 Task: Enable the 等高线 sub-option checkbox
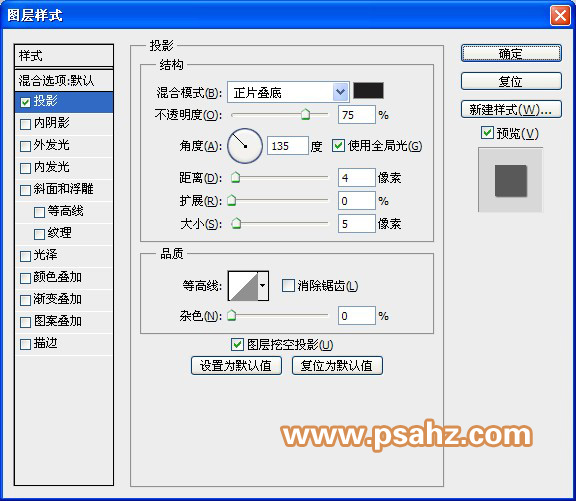coord(39,212)
